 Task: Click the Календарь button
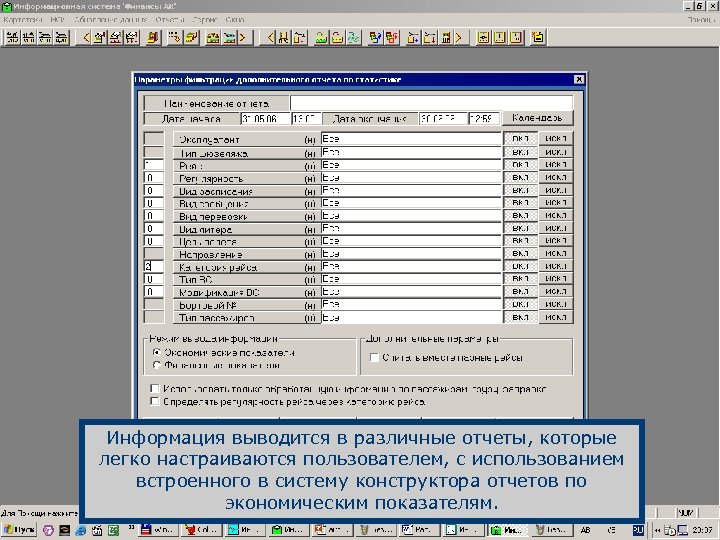(537, 118)
